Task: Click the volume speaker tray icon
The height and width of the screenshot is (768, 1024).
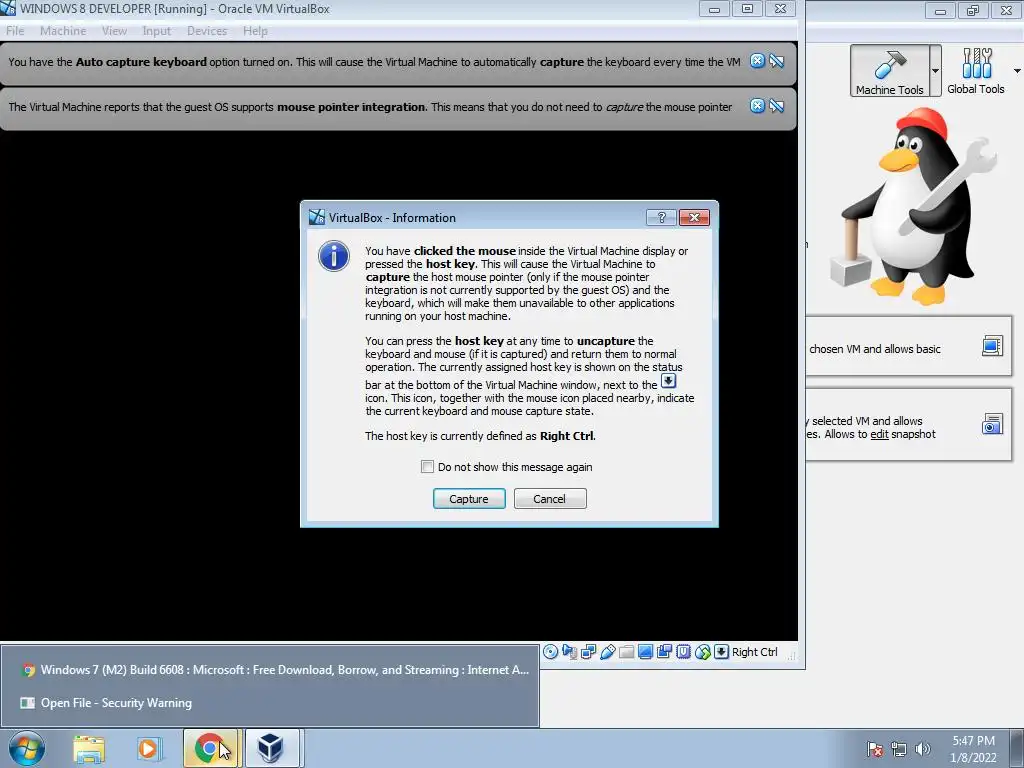Action: [x=922, y=749]
